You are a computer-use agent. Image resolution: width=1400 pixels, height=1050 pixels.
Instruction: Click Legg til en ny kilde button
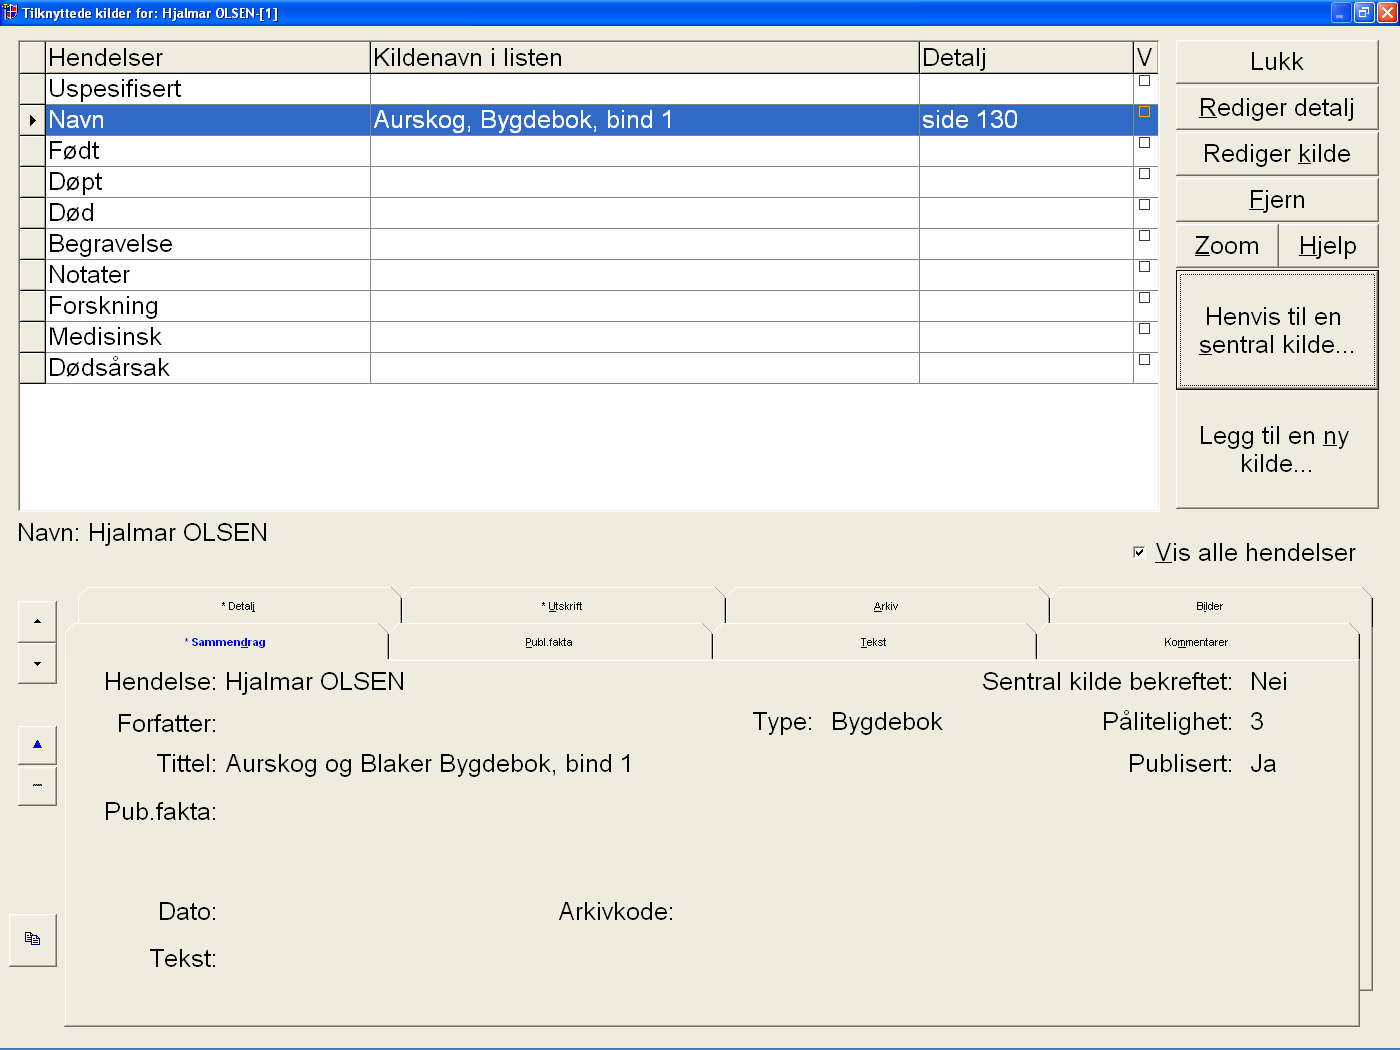coord(1277,450)
